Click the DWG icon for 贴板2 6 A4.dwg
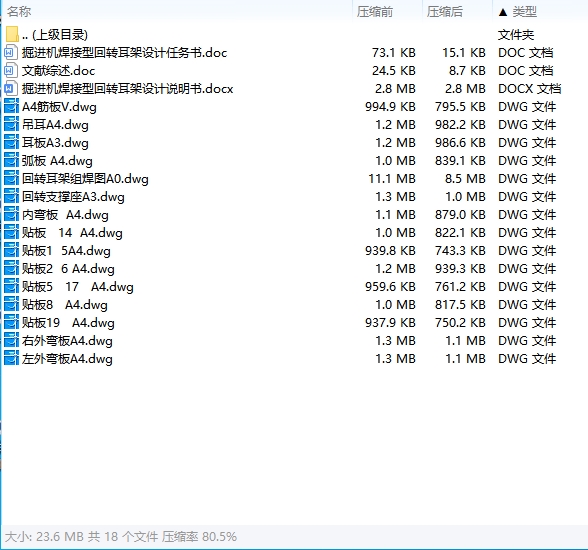 [11, 268]
